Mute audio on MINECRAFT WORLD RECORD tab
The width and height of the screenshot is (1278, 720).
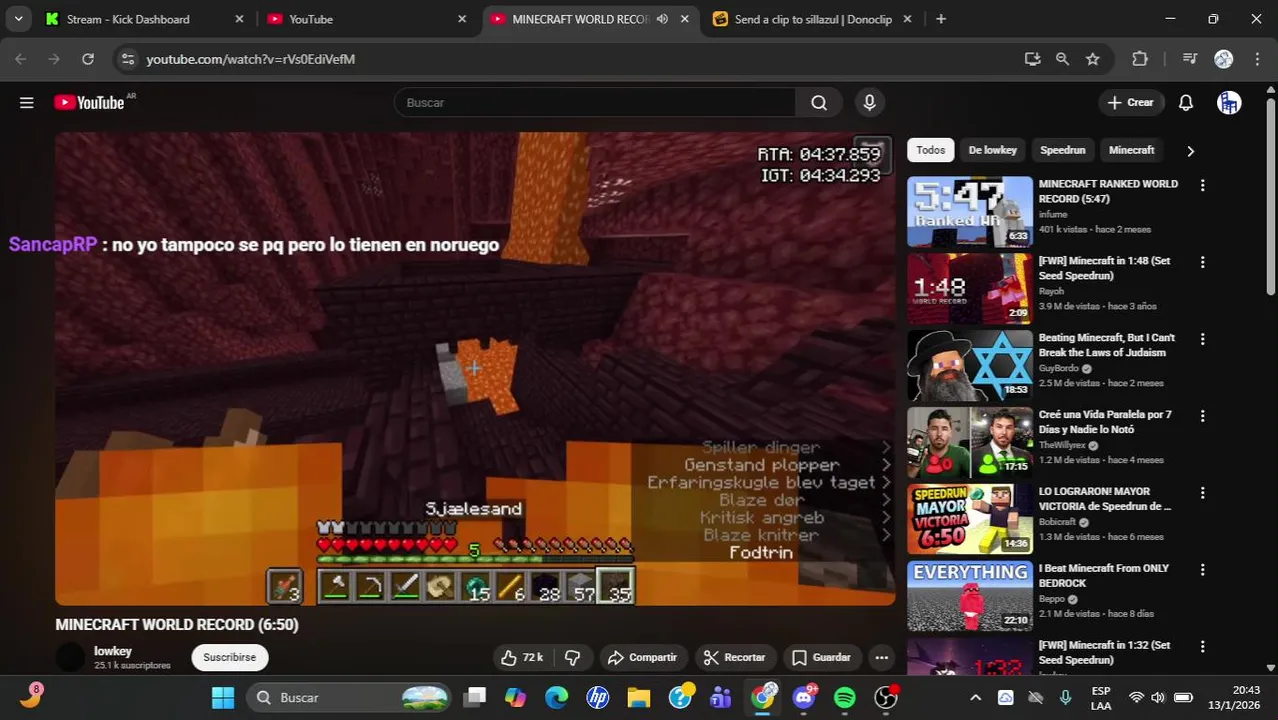(662, 19)
